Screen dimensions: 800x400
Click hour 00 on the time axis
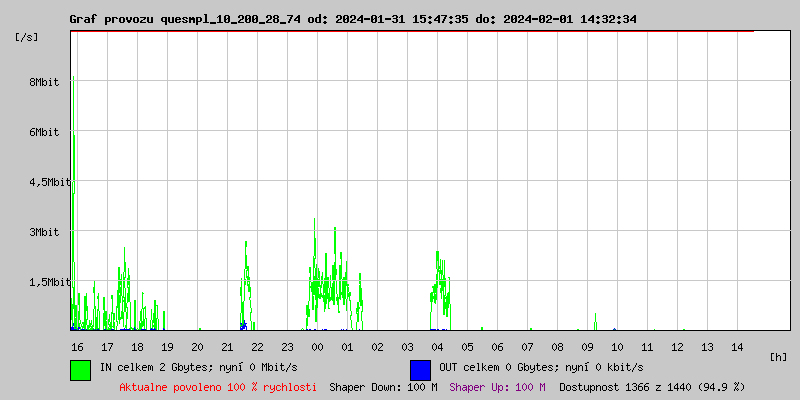317,346
